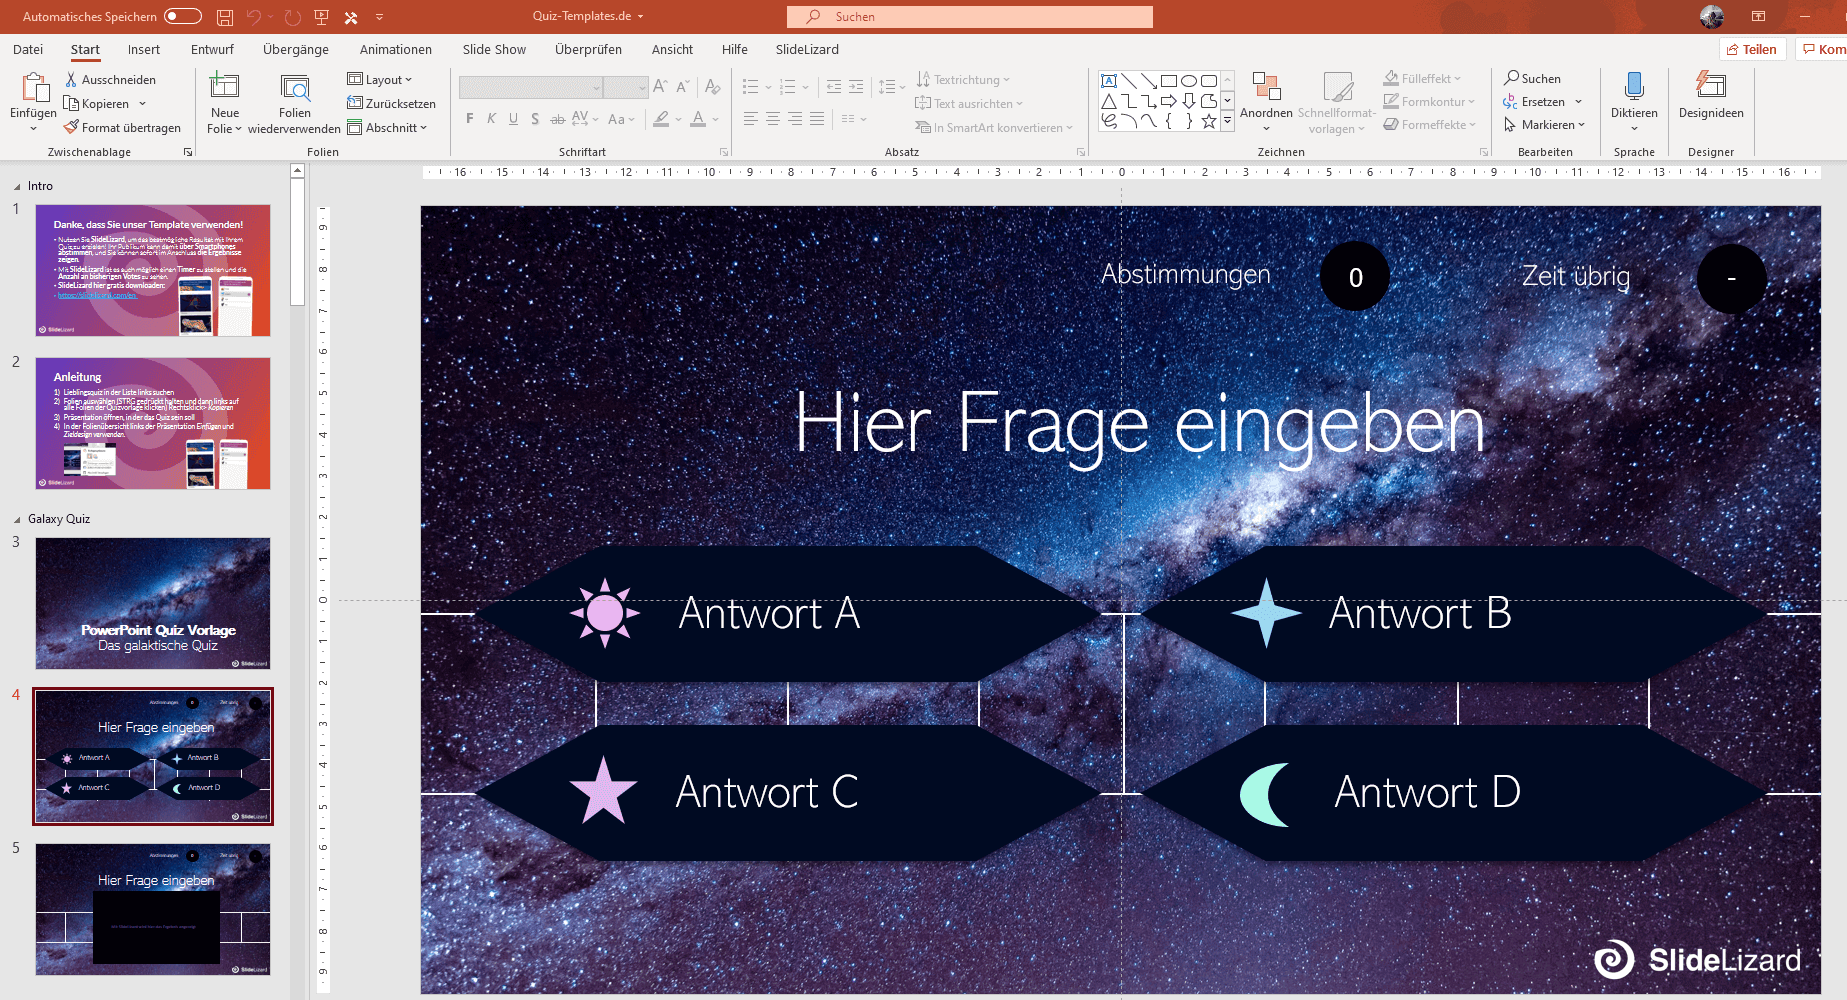Select the star shape
Viewport: 1847px width, 1000px height.
click(x=1208, y=121)
